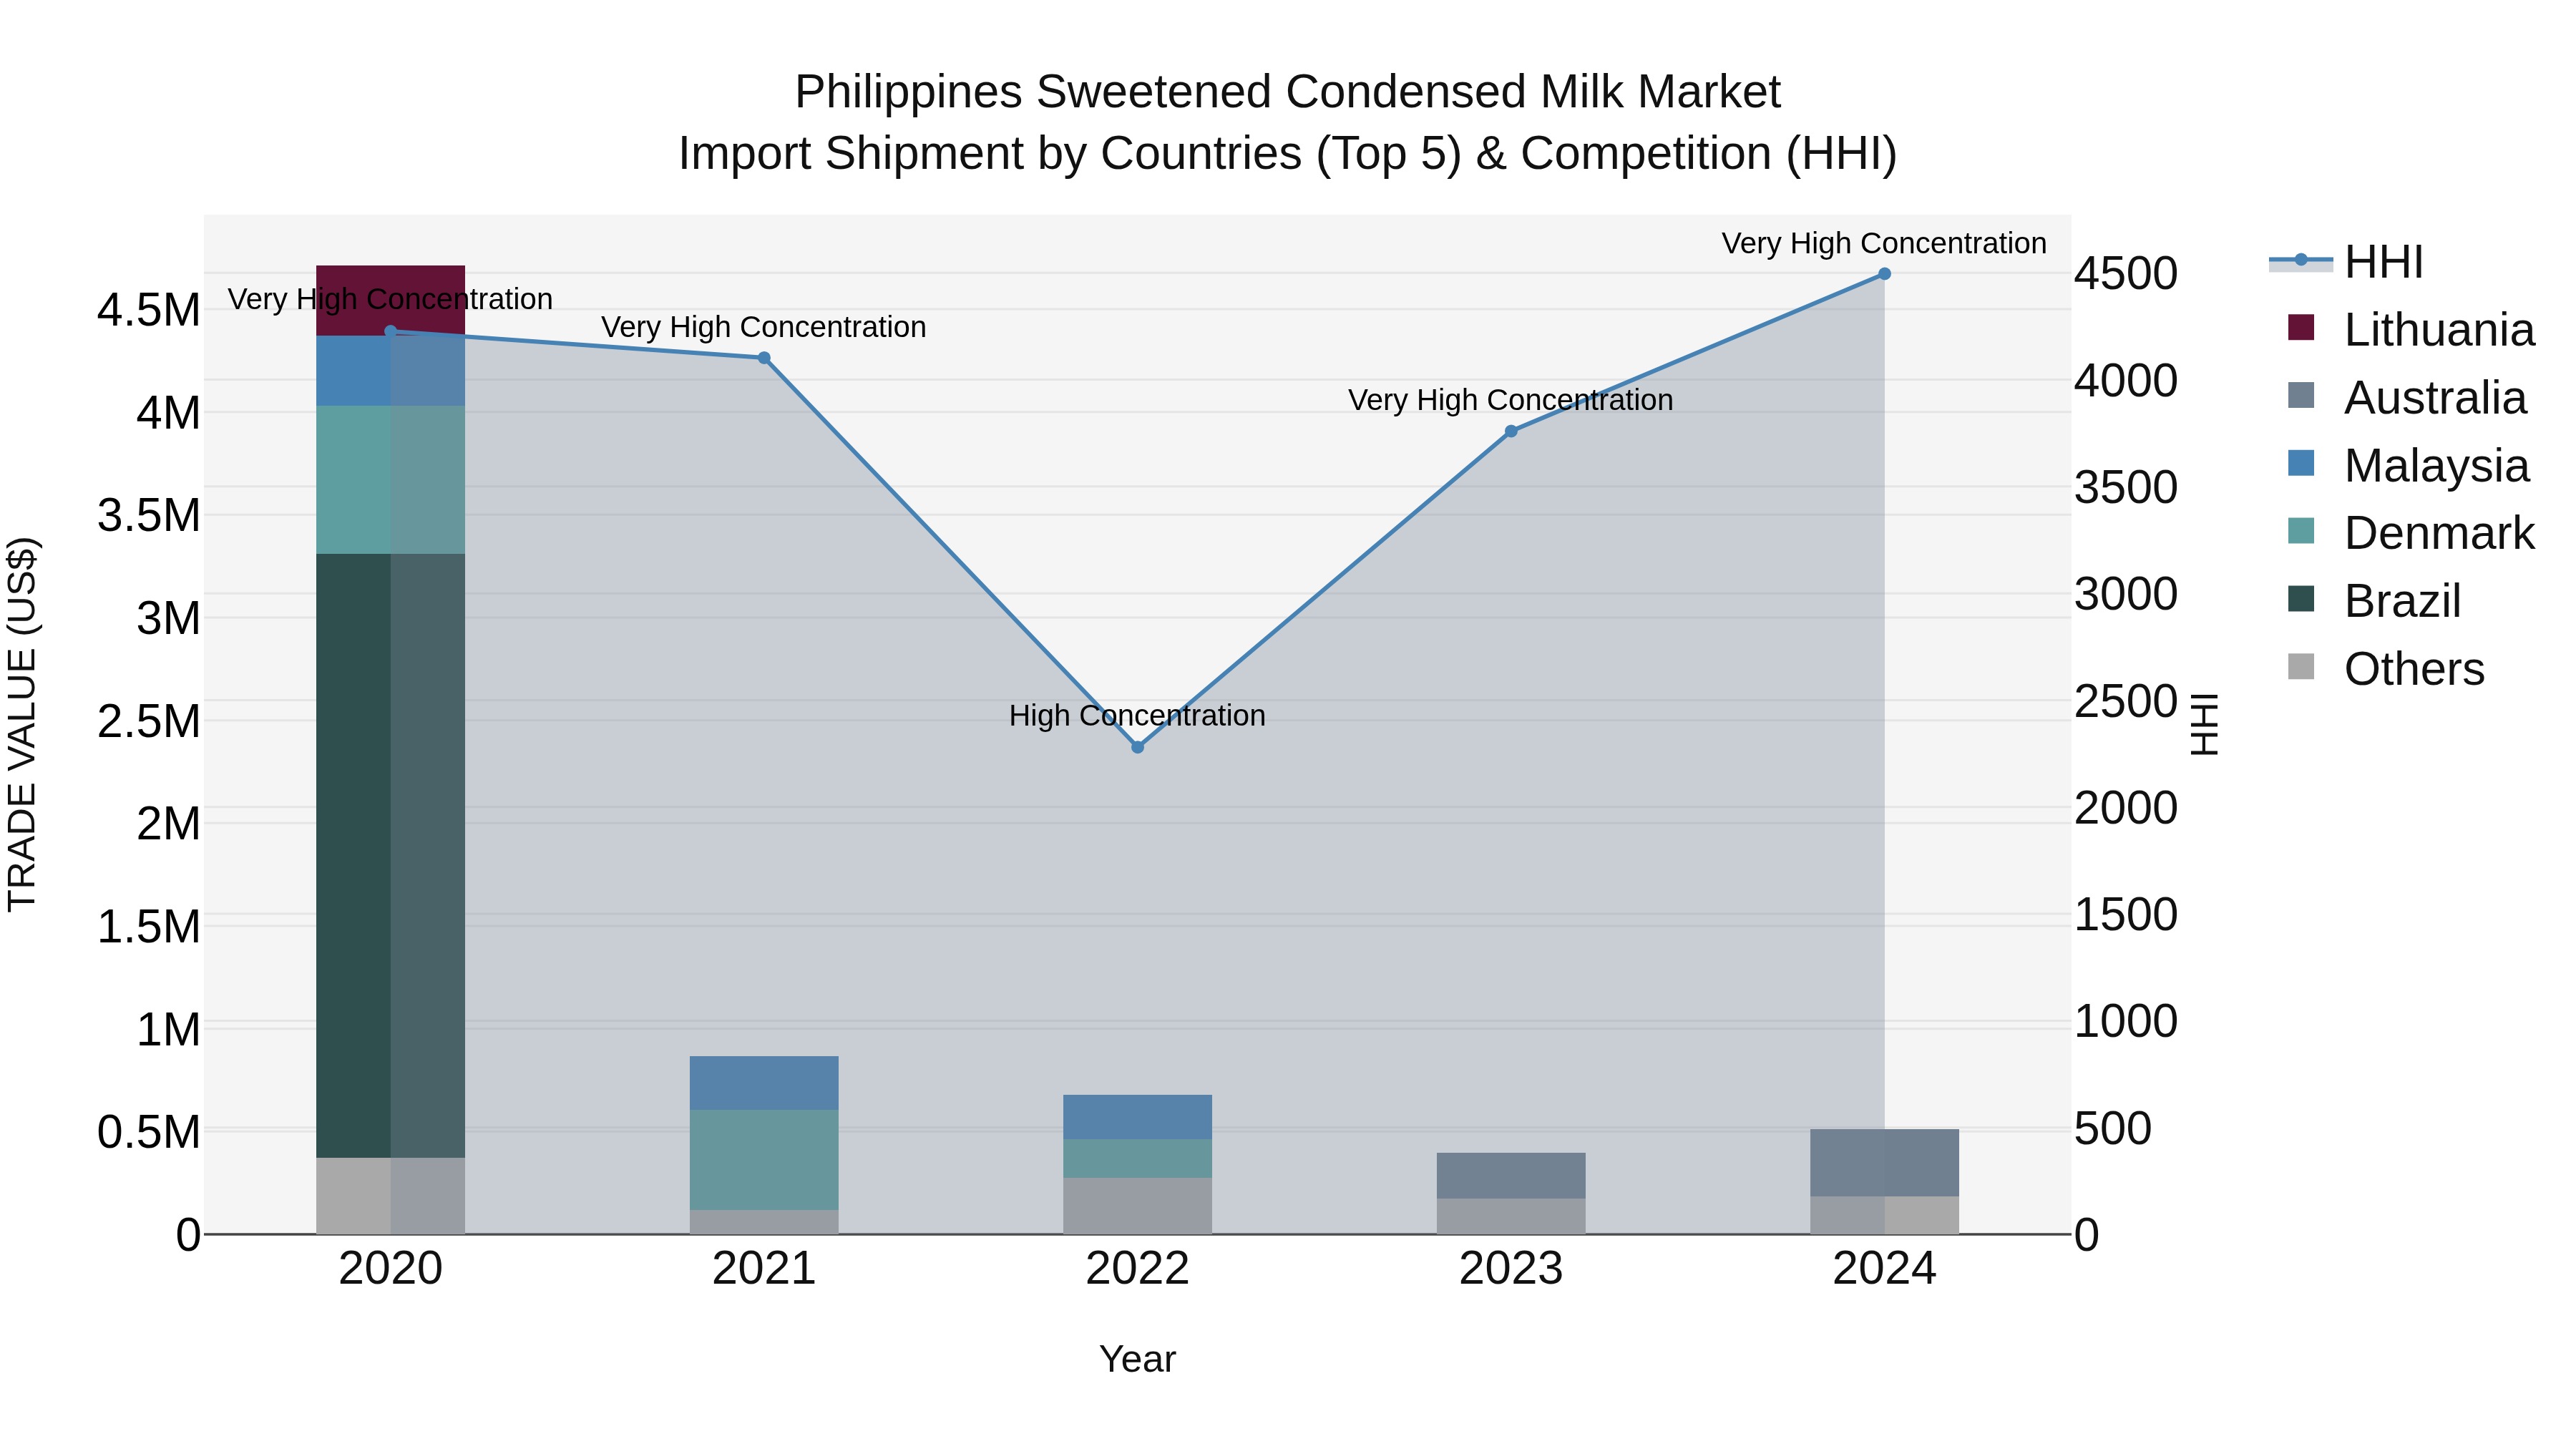Click the Denmark segment of 2021 bar
This screenshot has height=1449, width=2576.
764,1160
